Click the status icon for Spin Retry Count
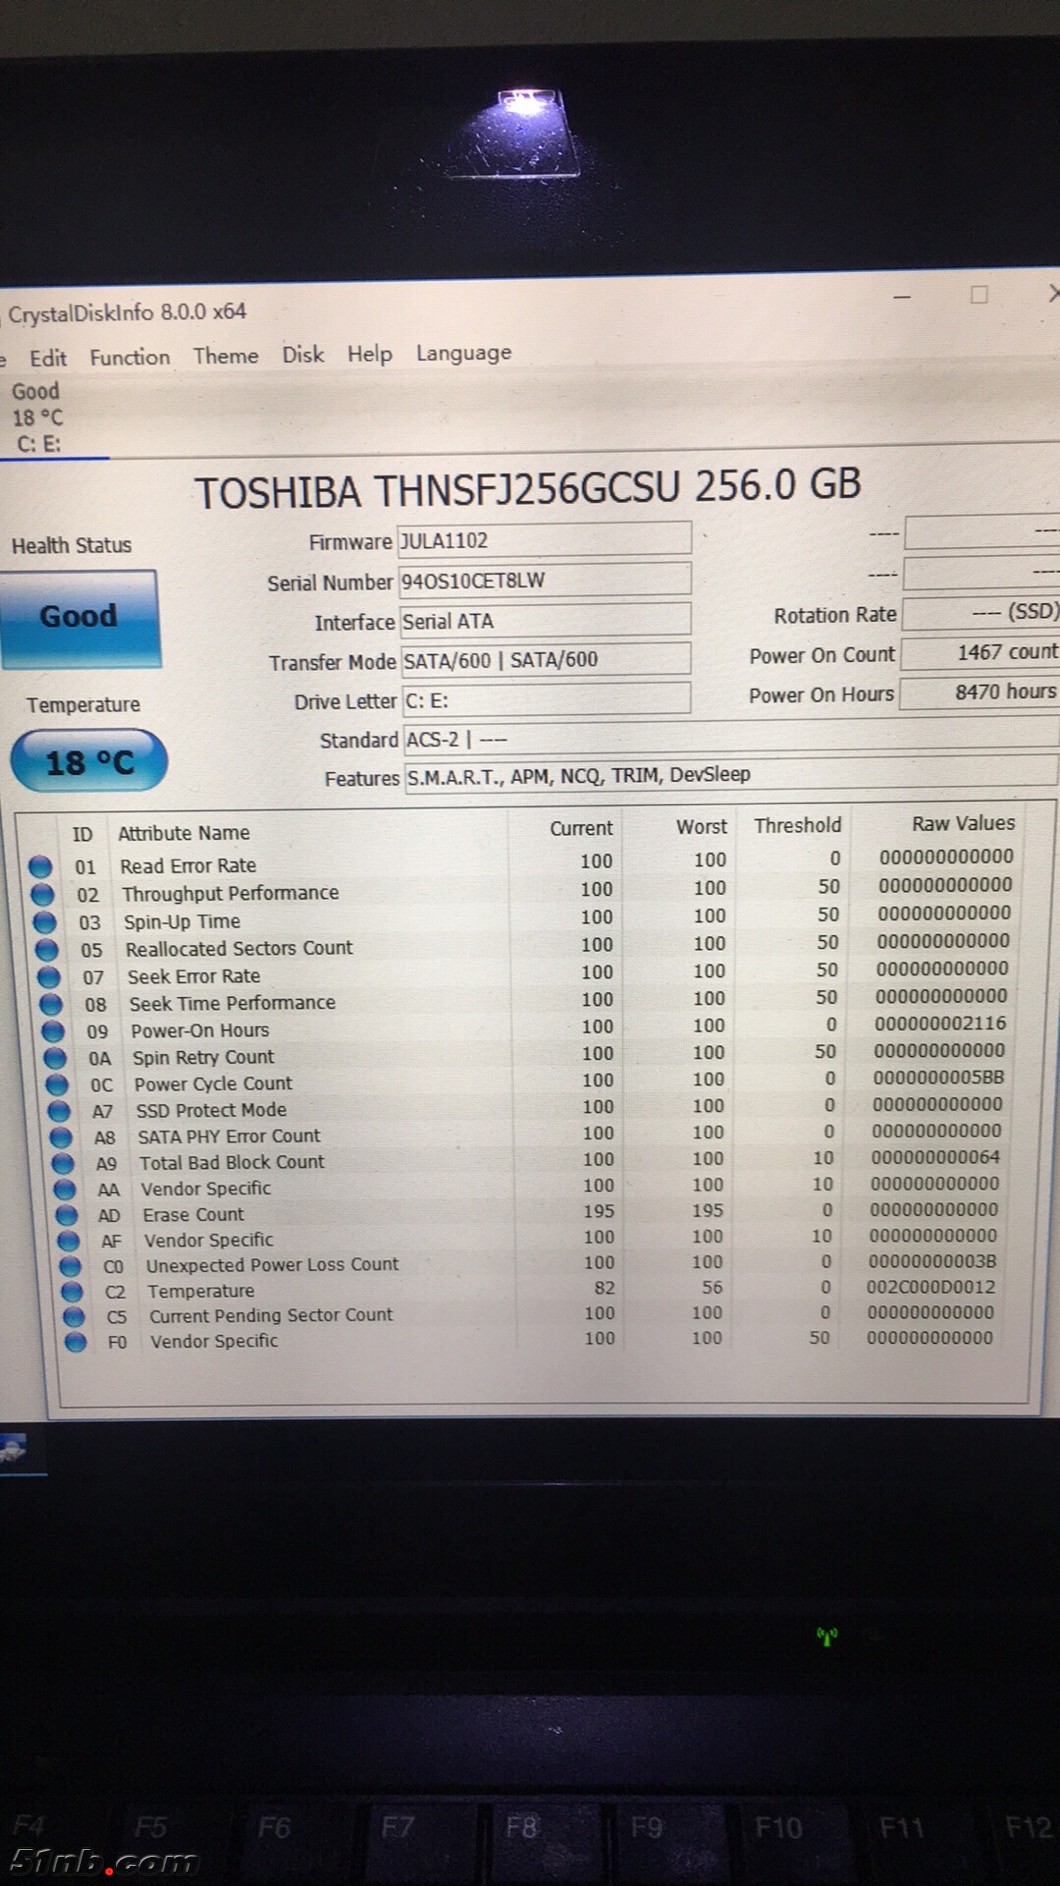The width and height of the screenshot is (1060, 1886). pos(55,1057)
